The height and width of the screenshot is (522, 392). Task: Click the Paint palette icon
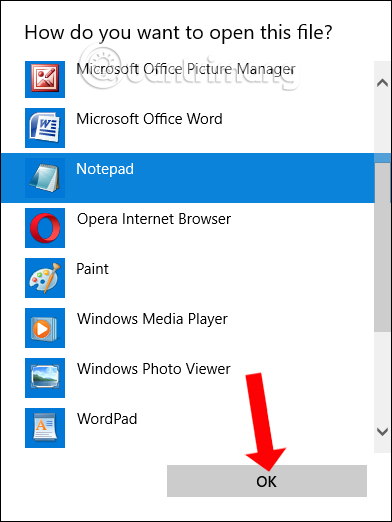click(45, 278)
